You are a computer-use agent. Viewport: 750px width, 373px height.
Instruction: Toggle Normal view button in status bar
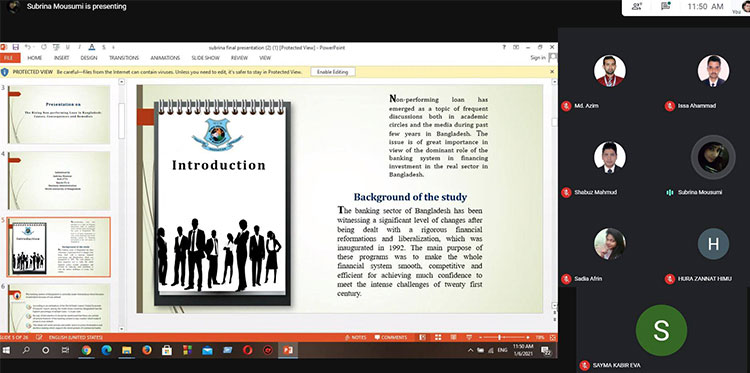[422, 337]
